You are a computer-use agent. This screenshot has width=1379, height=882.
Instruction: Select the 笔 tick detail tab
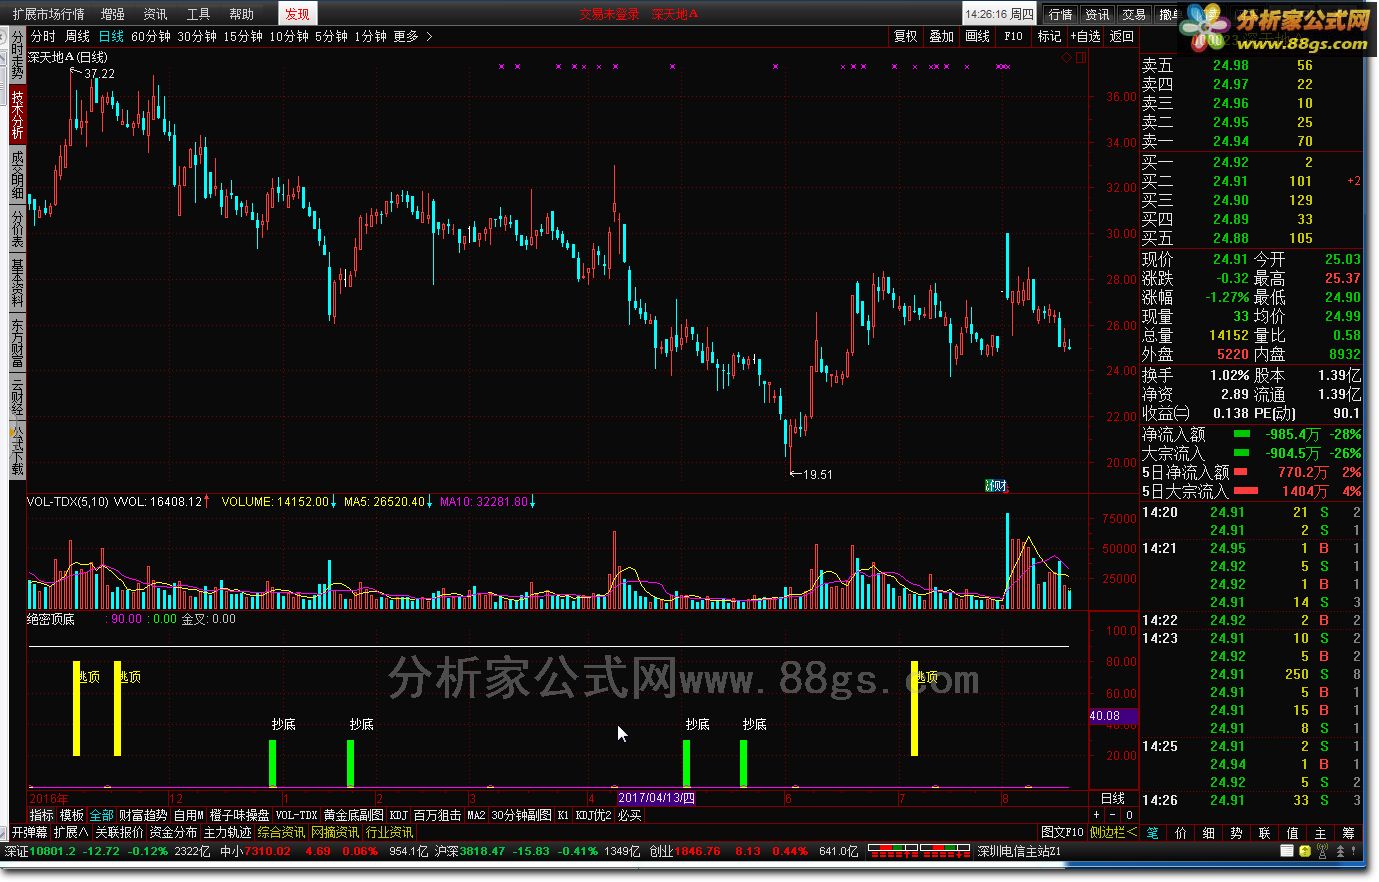pyautogui.click(x=1153, y=832)
